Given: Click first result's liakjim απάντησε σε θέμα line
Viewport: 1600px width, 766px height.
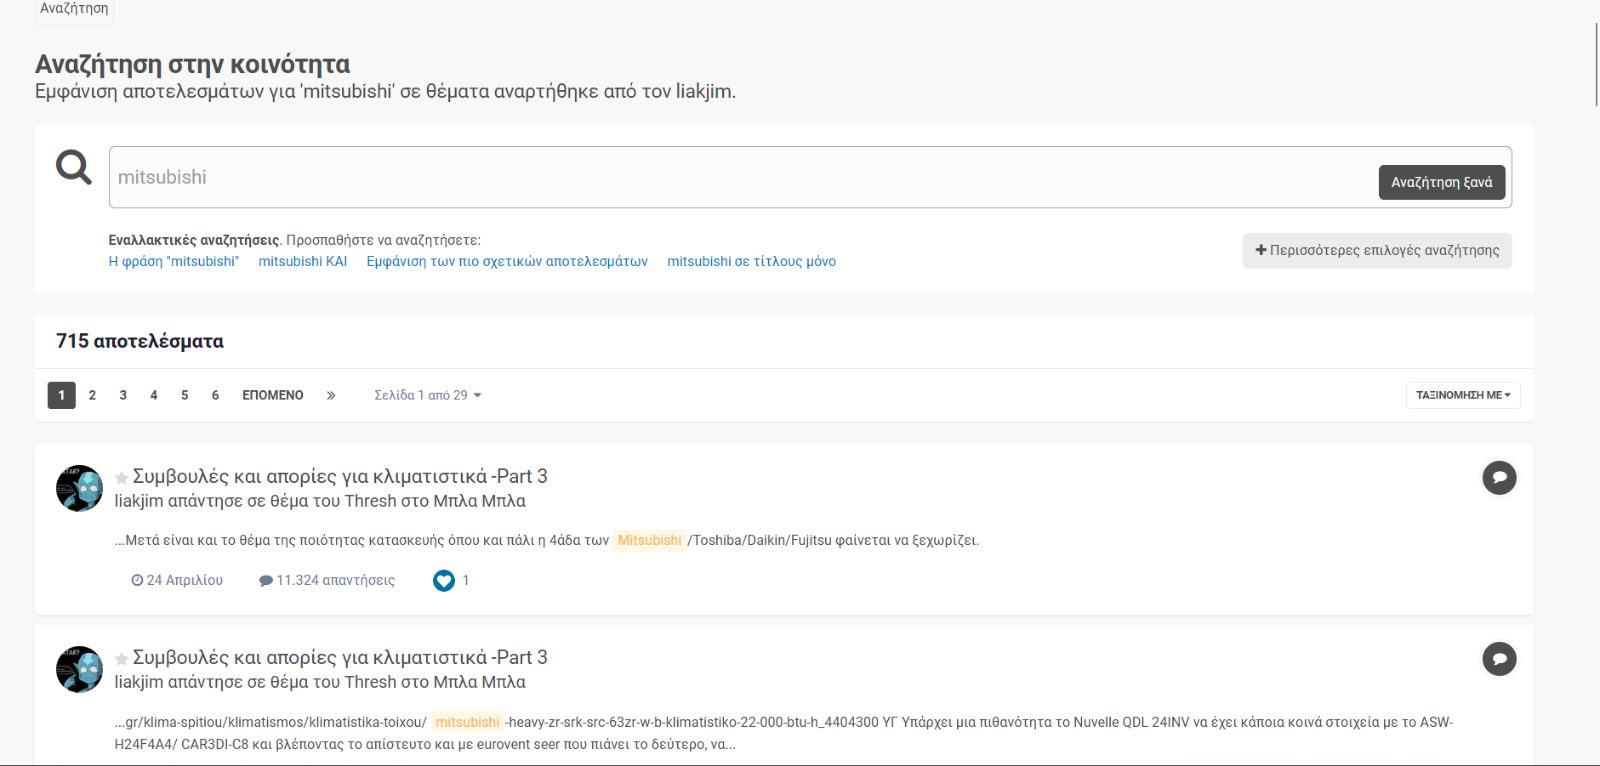Looking at the screenshot, I should click(320, 501).
